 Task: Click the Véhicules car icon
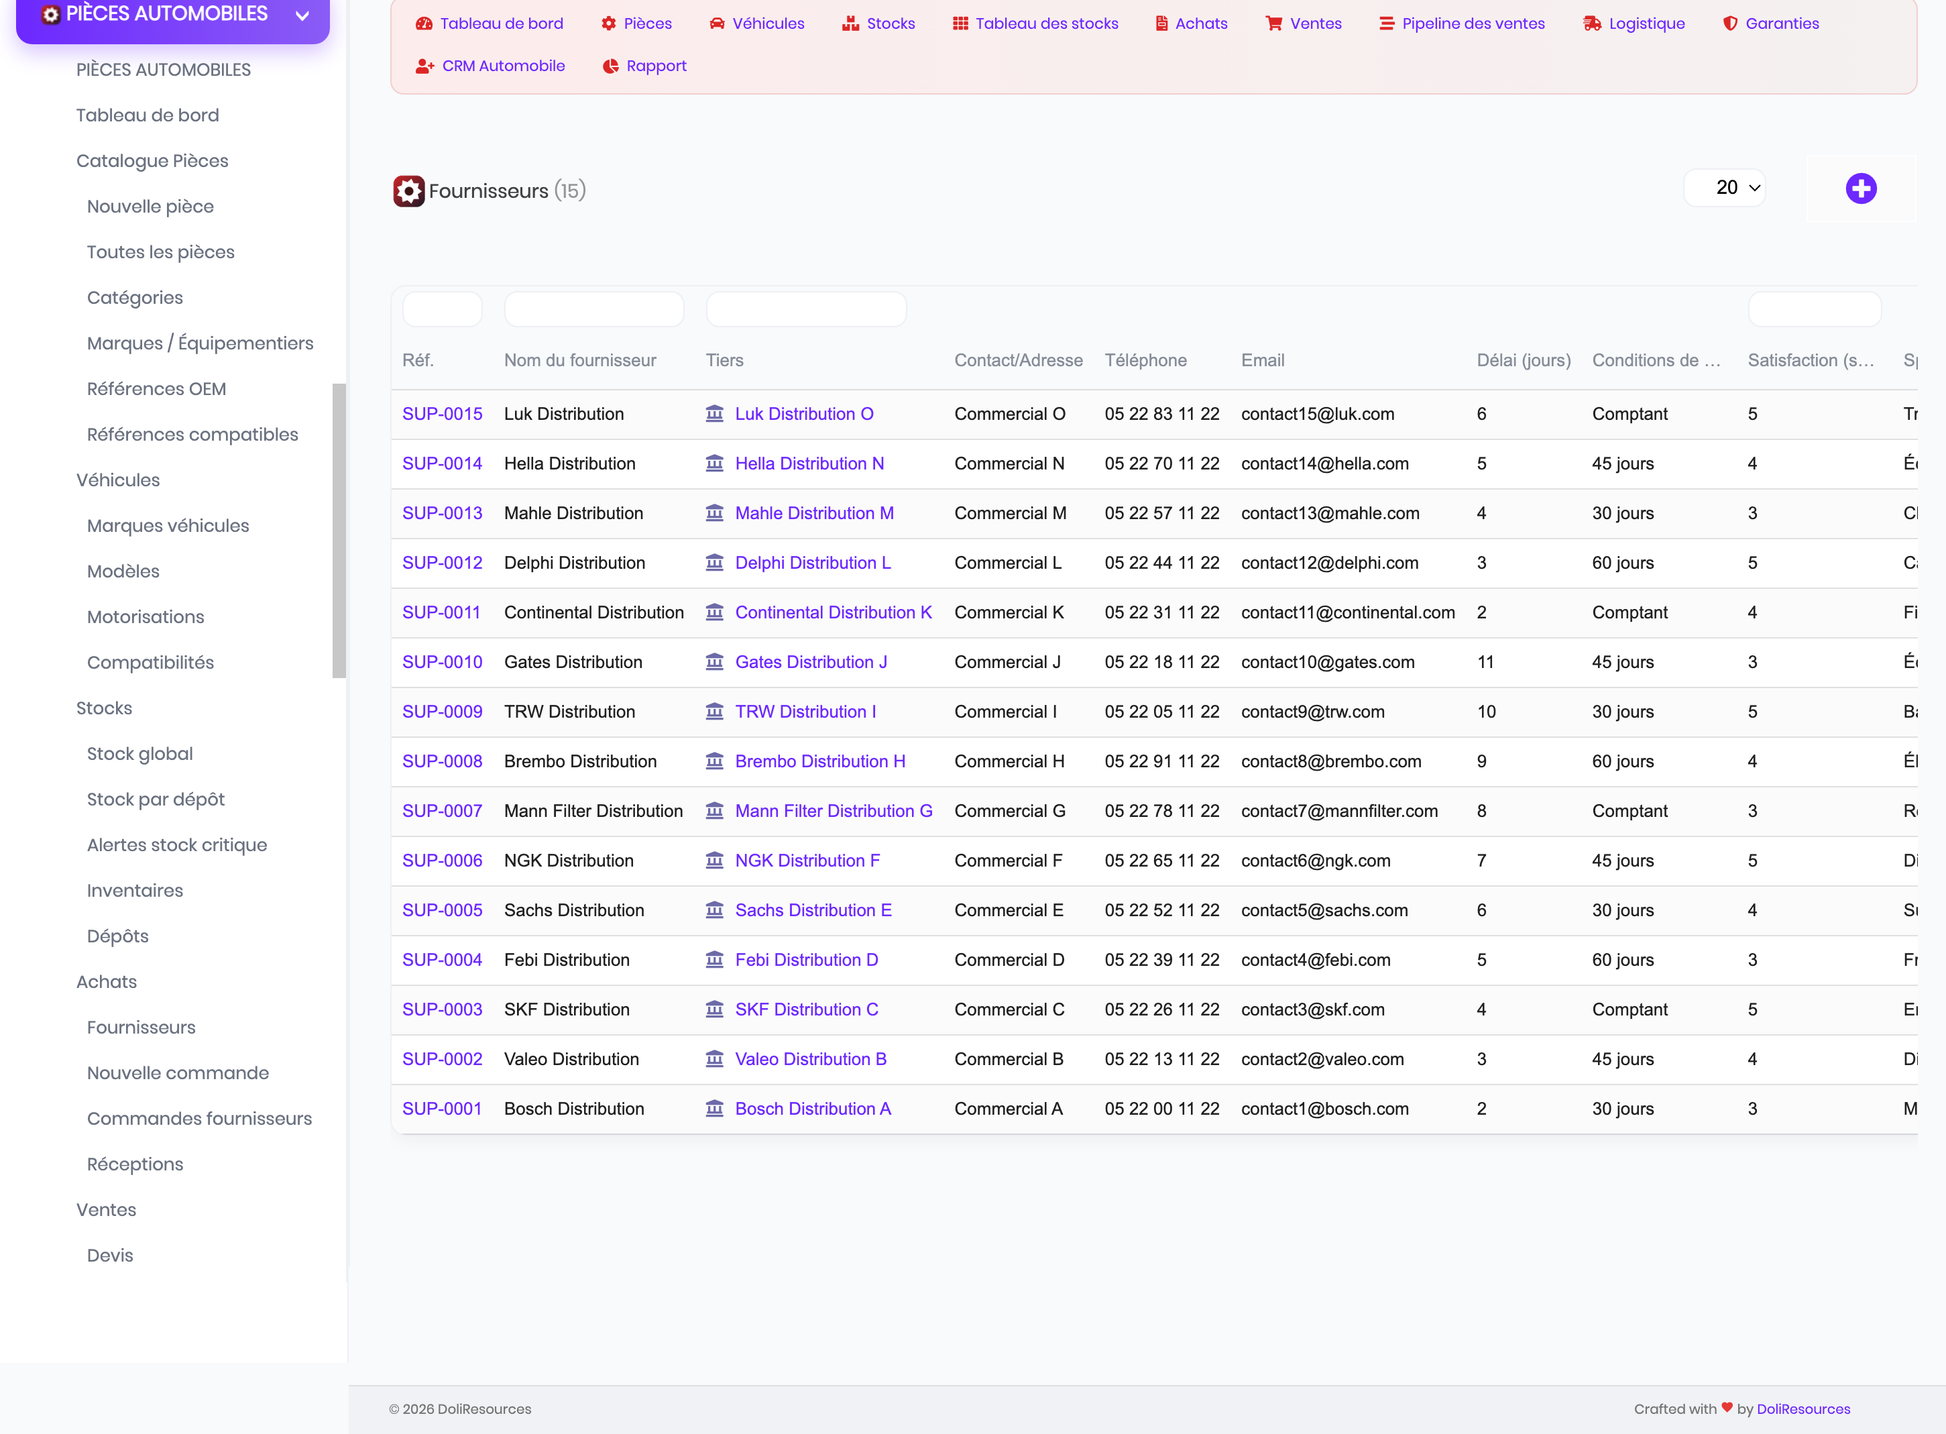pyautogui.click(x=717, y=23)
